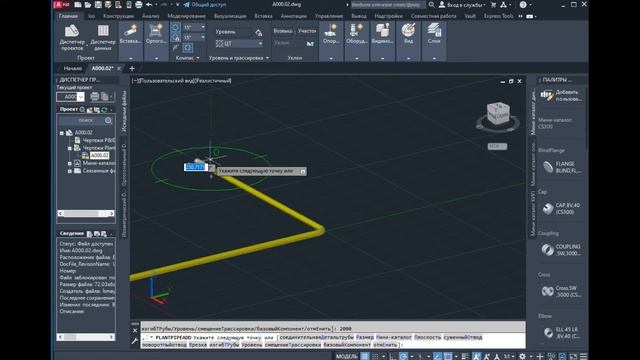Click the Оборуд... equipment ribbon button
640x360 pixels.
coord(356,34)
